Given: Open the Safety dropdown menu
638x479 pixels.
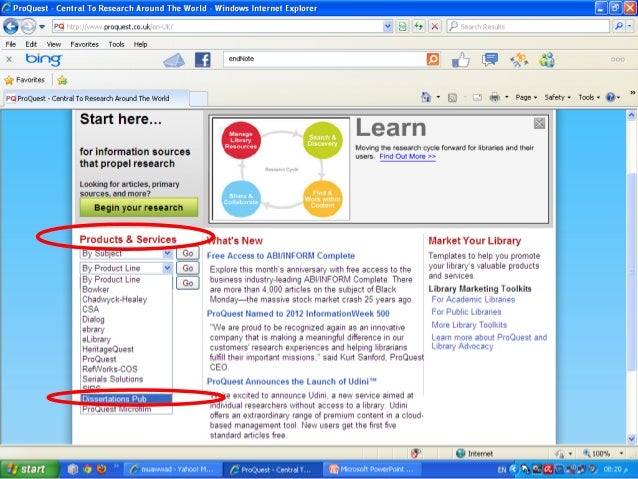Looking at the screenshot, I should click(557, 98).
